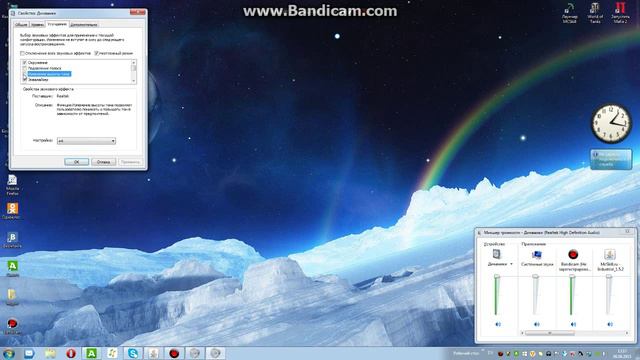Mute the Динамики device in mixer
The height and width of the screenshot is (360, 640).
tap(498, 324)
